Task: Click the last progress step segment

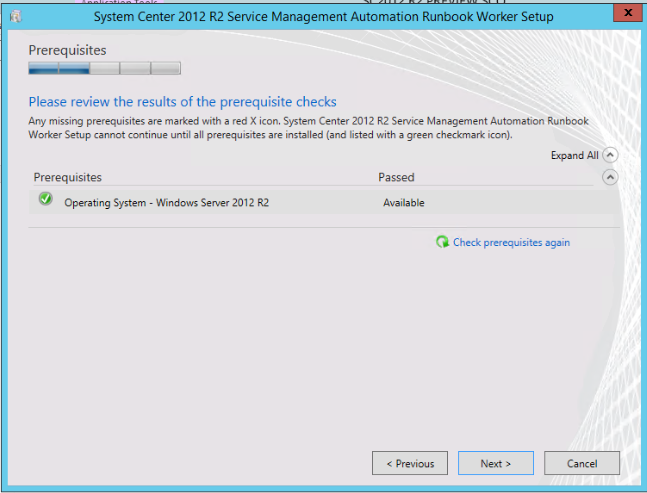Action: (x=165, y=68)
